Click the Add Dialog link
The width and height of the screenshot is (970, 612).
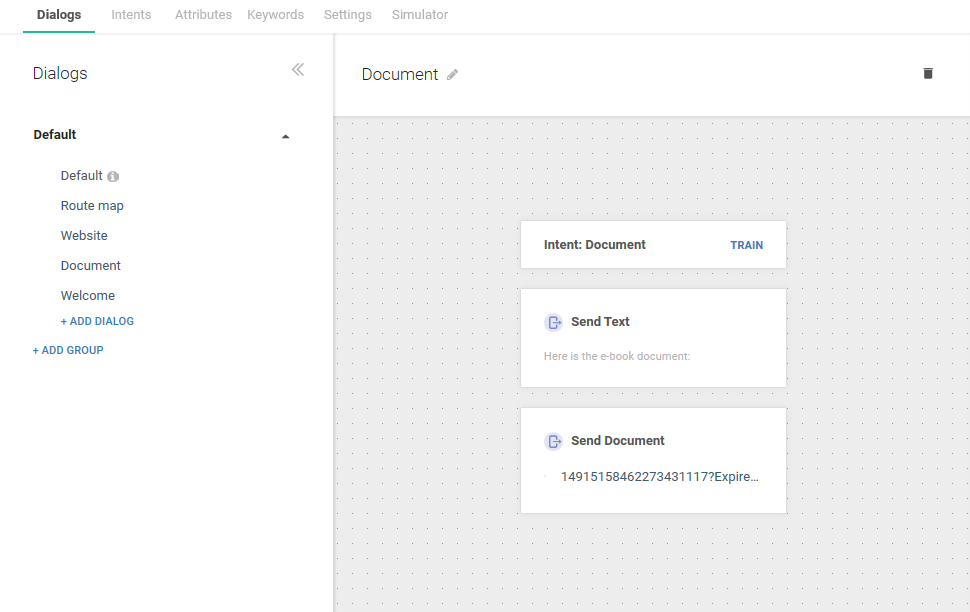coord(97,322)
